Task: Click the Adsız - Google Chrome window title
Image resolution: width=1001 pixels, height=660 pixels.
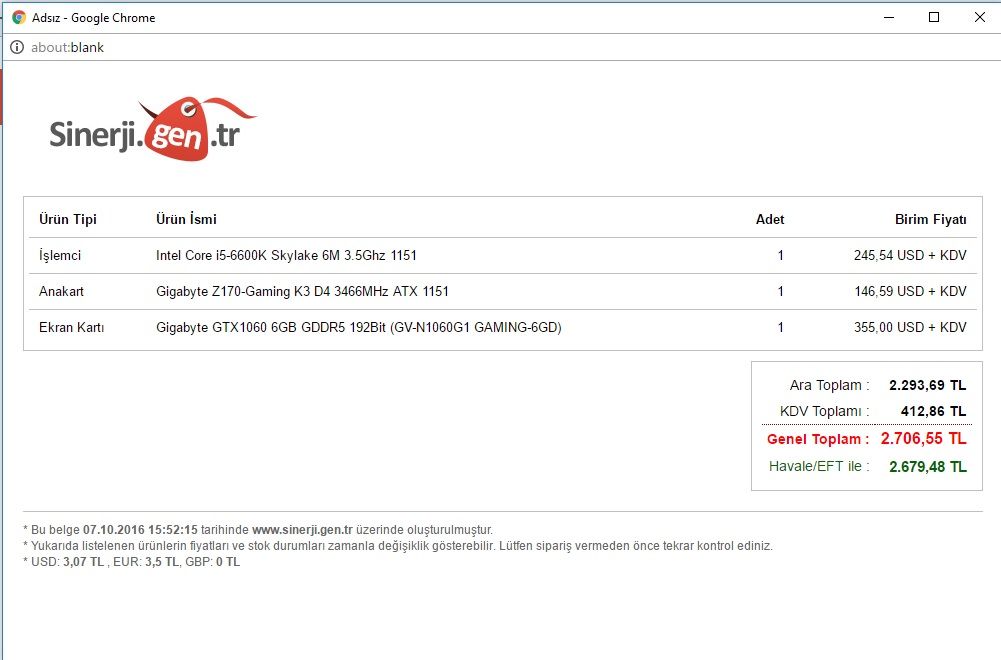Action: click(x=94, y=18)
